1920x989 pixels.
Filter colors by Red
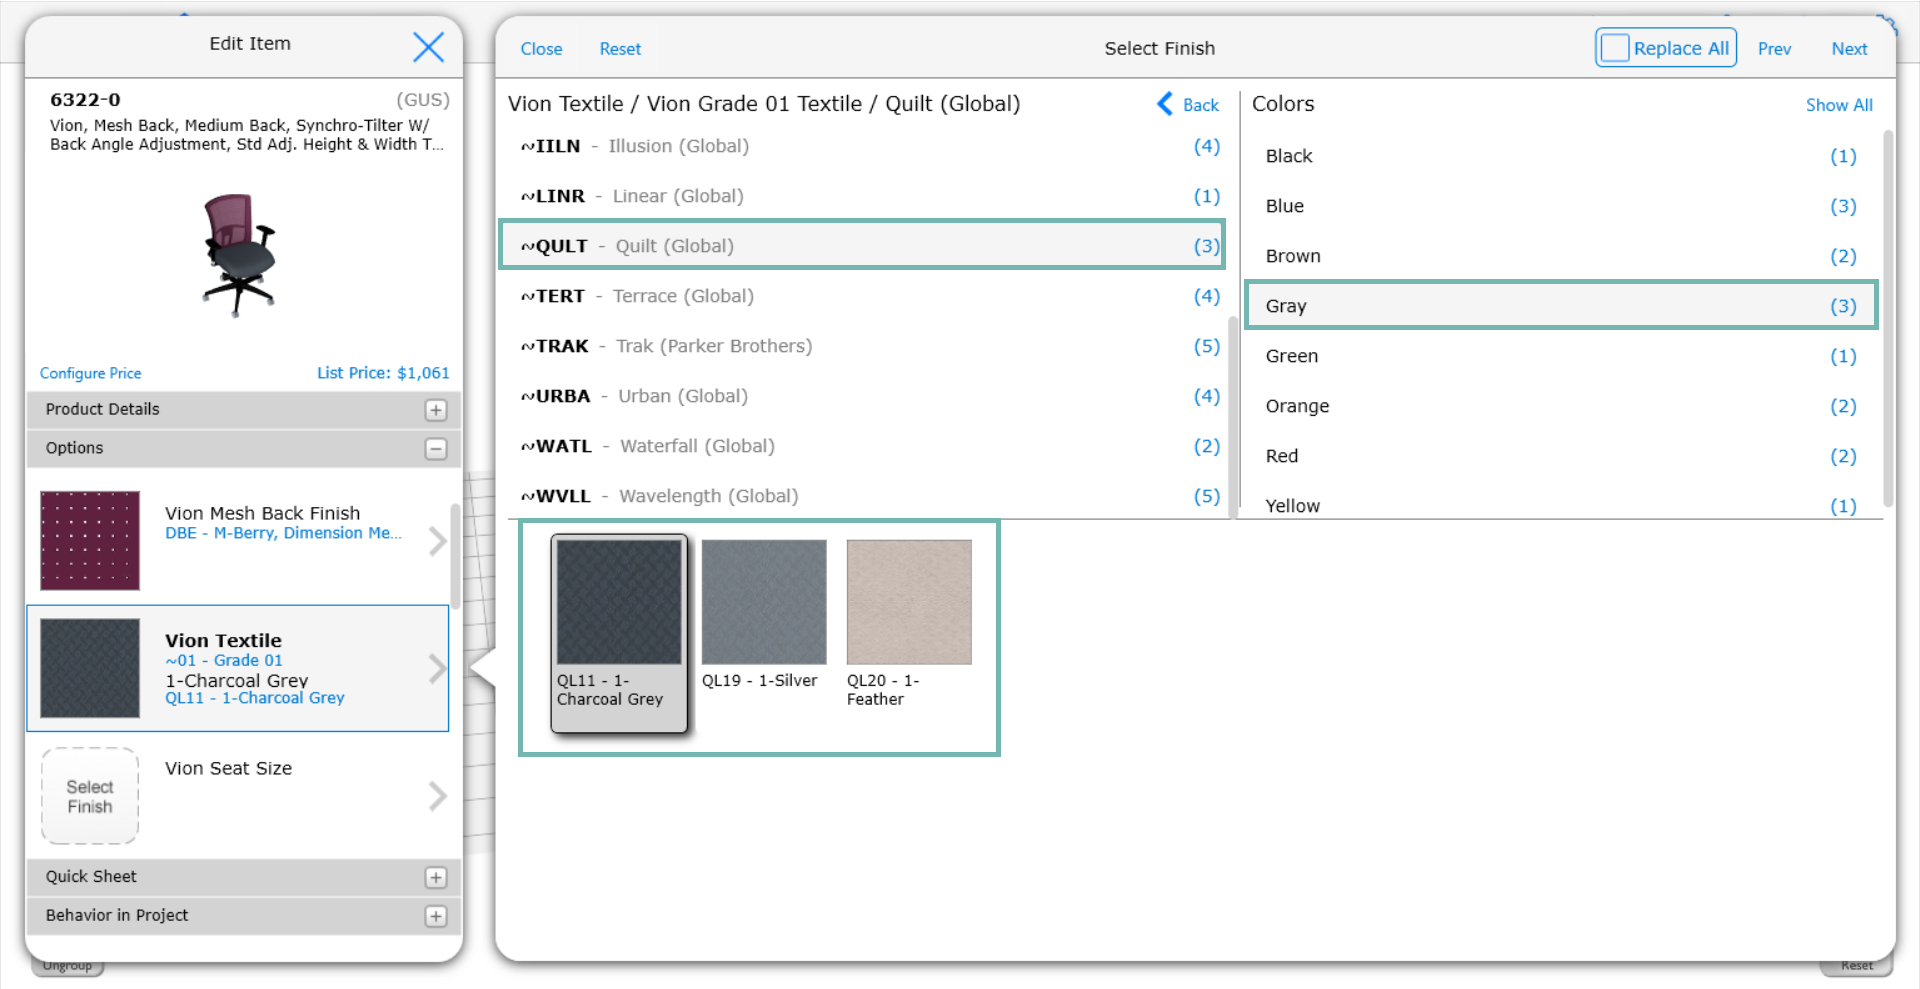(1561, 456)
